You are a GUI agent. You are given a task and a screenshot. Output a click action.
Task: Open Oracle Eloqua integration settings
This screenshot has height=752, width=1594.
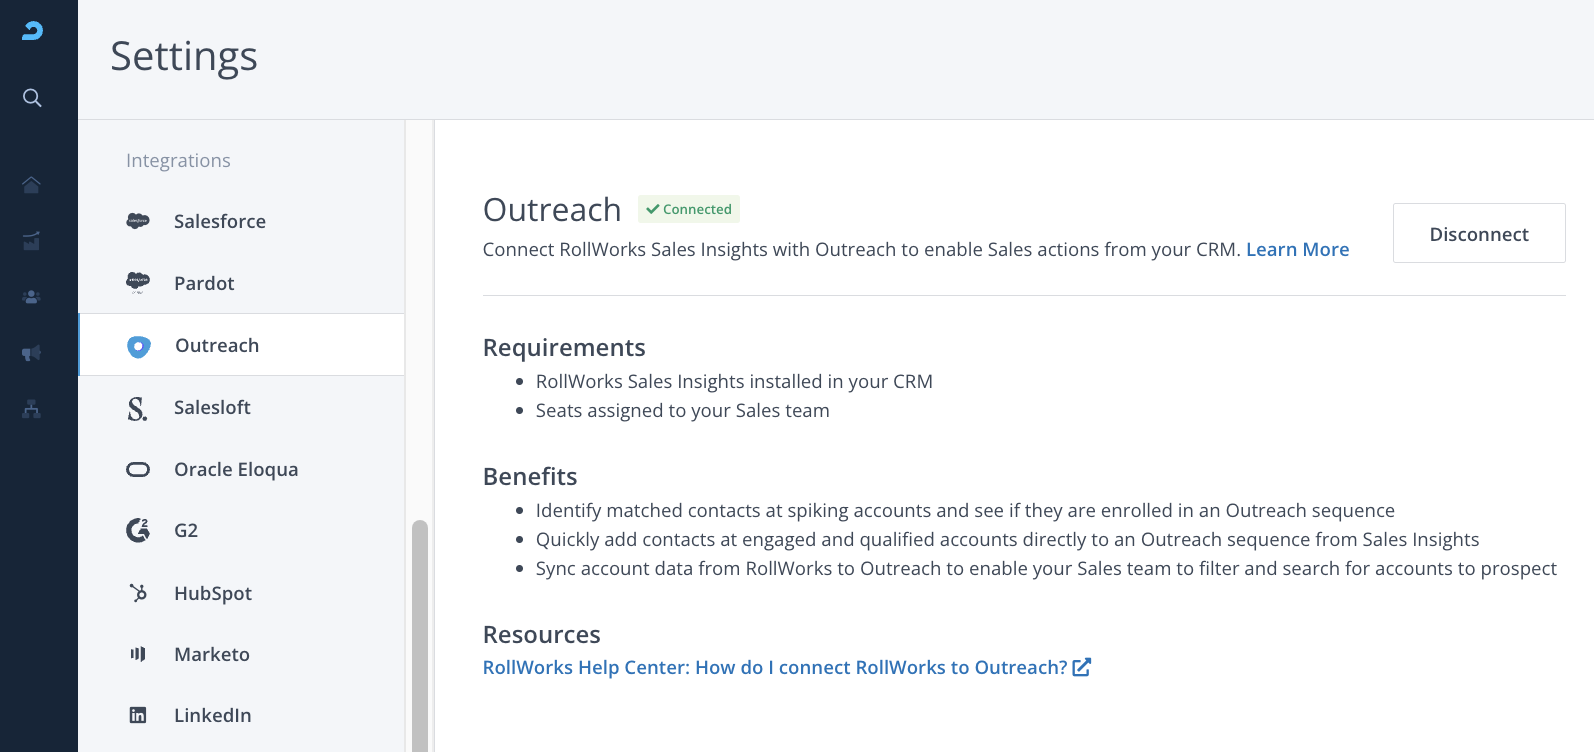236,469
